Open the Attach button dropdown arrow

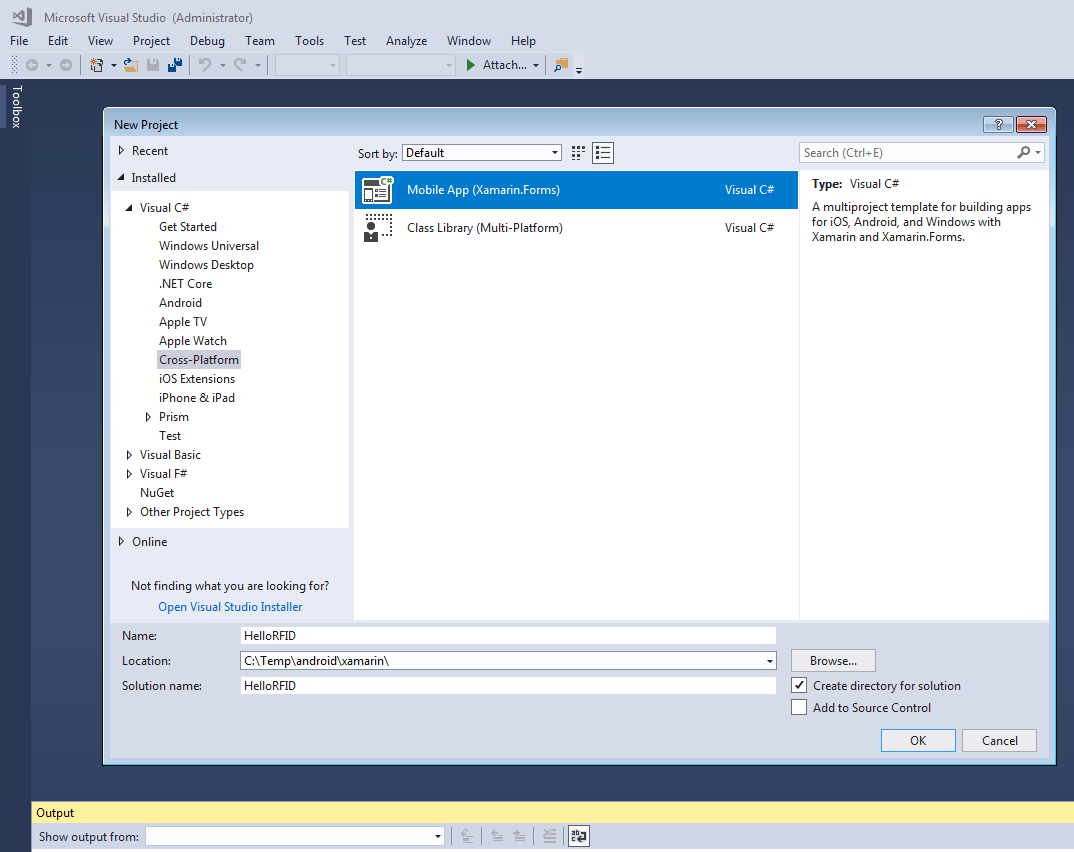[x=536, y=65]
